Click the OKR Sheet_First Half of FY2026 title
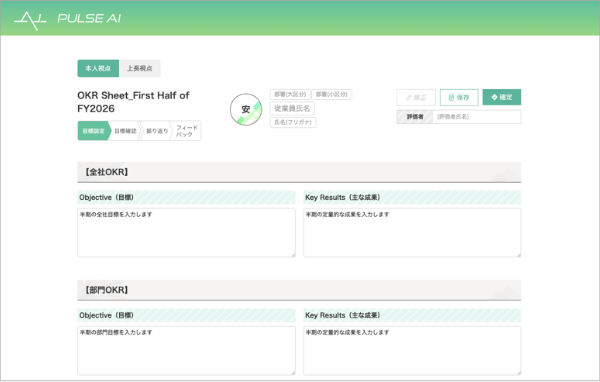 click(133, 102)
